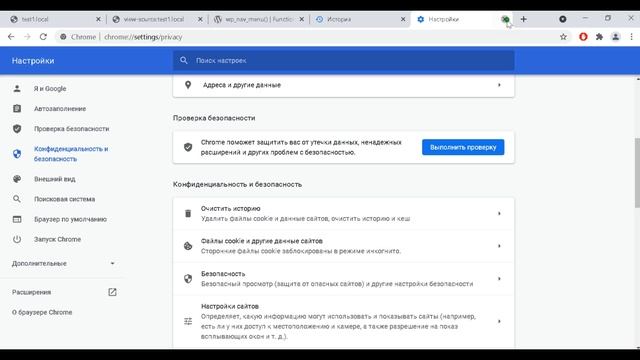This screenshot has width=640, height=360.
Task: Click the clipboard icon for Автозаполнение
Action: 17,109
